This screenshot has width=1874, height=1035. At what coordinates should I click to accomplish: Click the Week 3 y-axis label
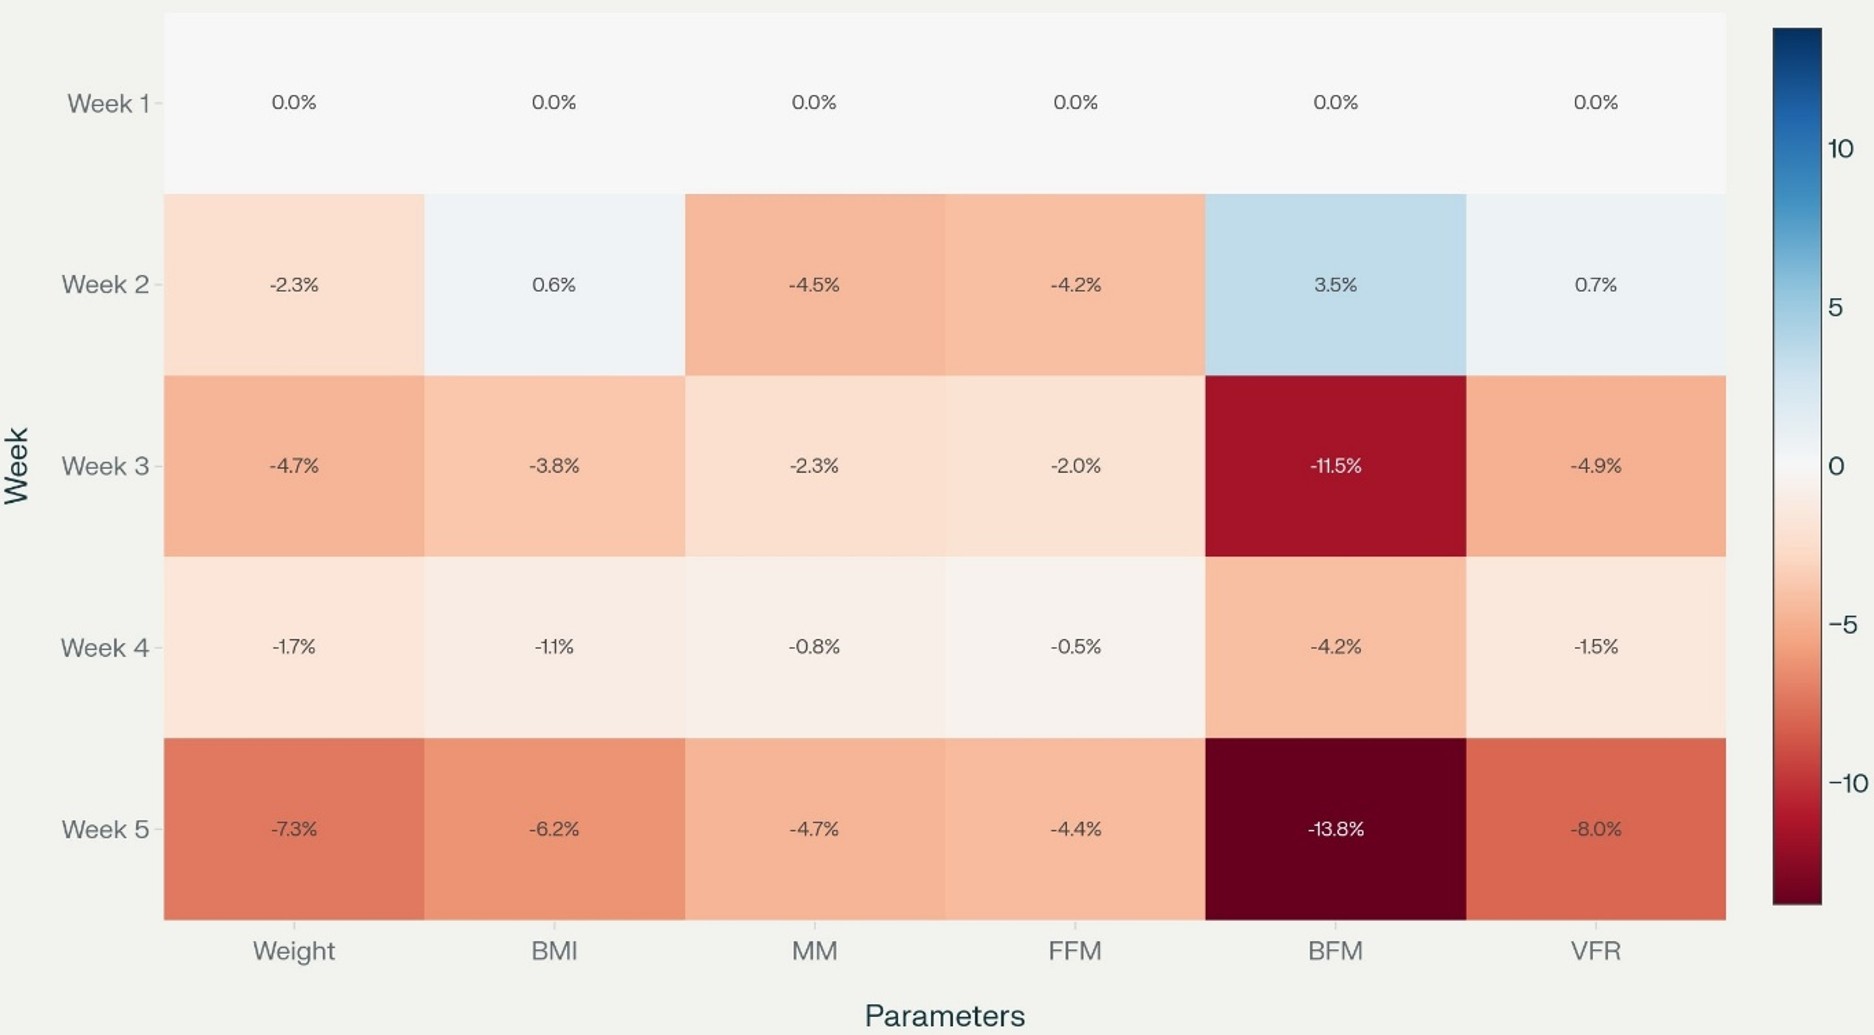[x=105, y=467]
